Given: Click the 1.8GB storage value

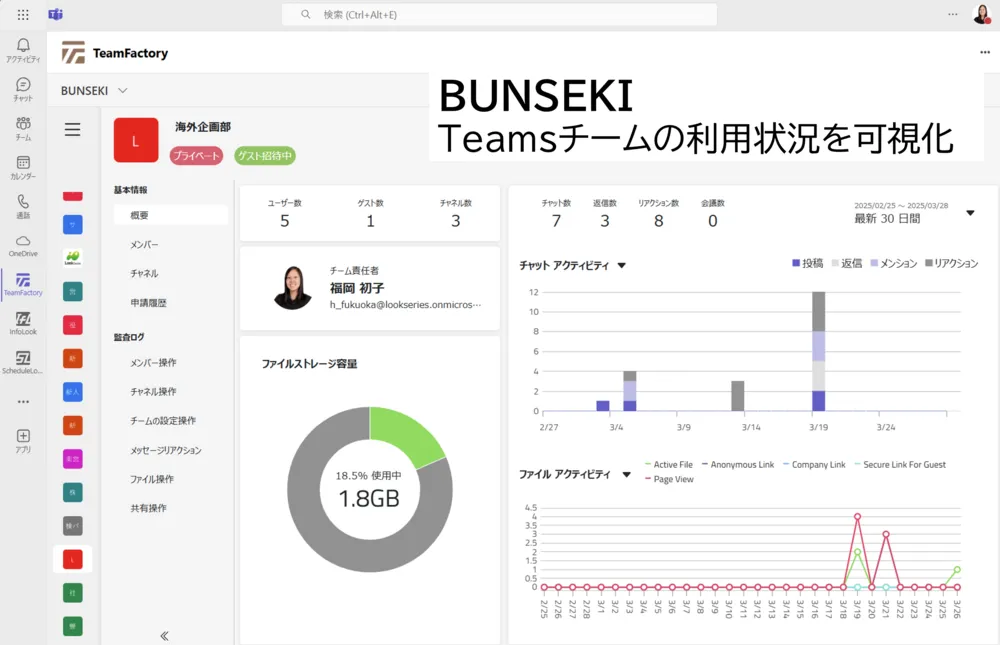Looking at the screenshot, I should tap(369, 498).
